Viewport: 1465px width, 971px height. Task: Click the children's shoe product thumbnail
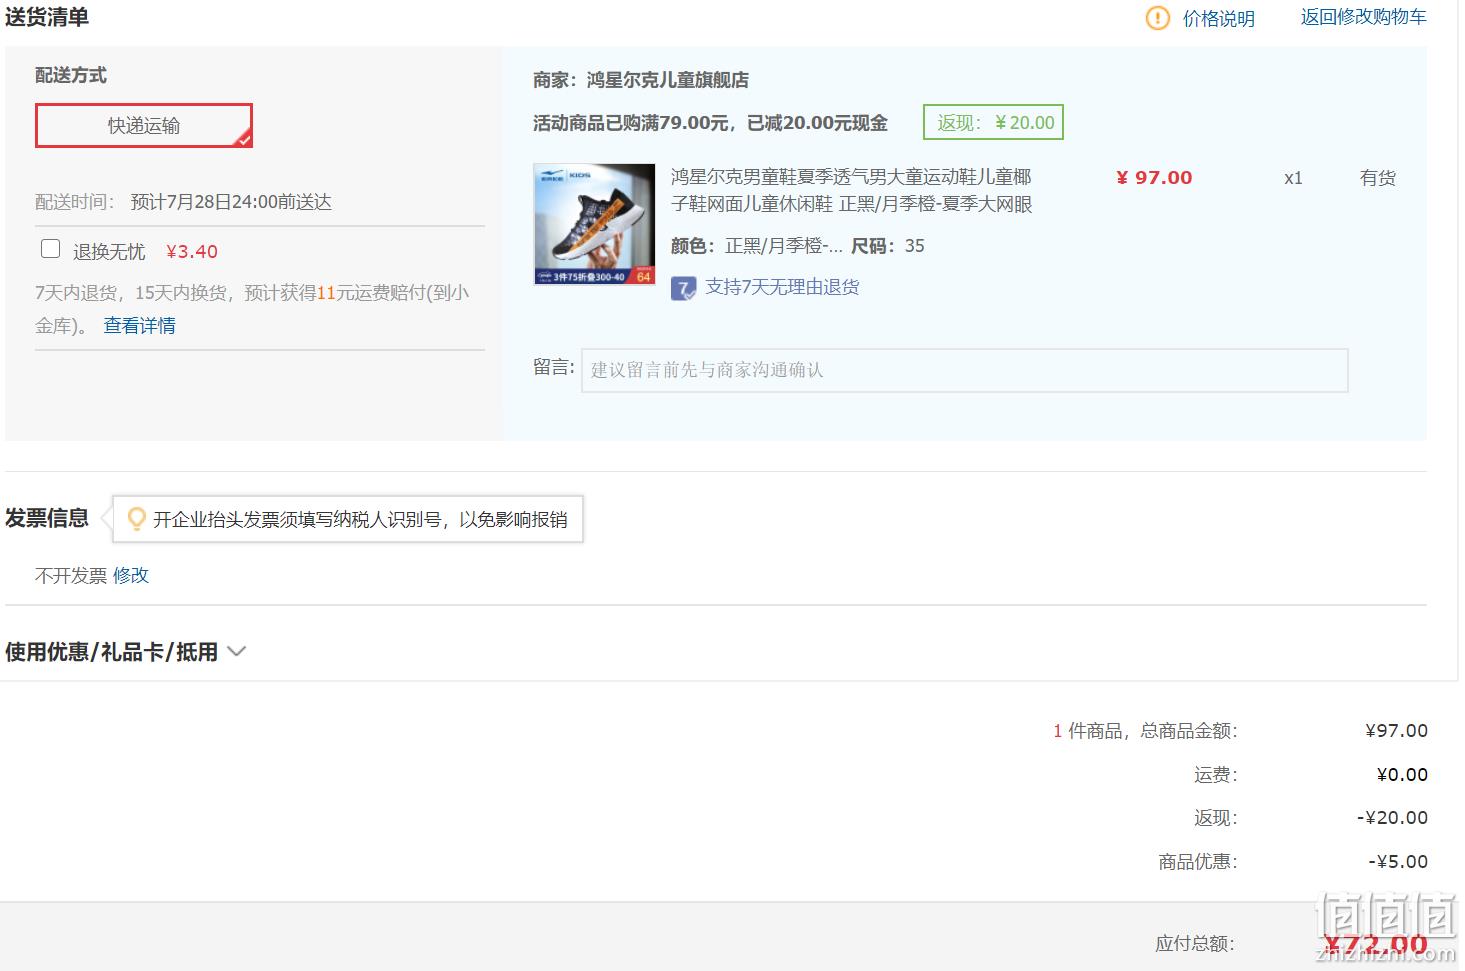tap(594, 224)
